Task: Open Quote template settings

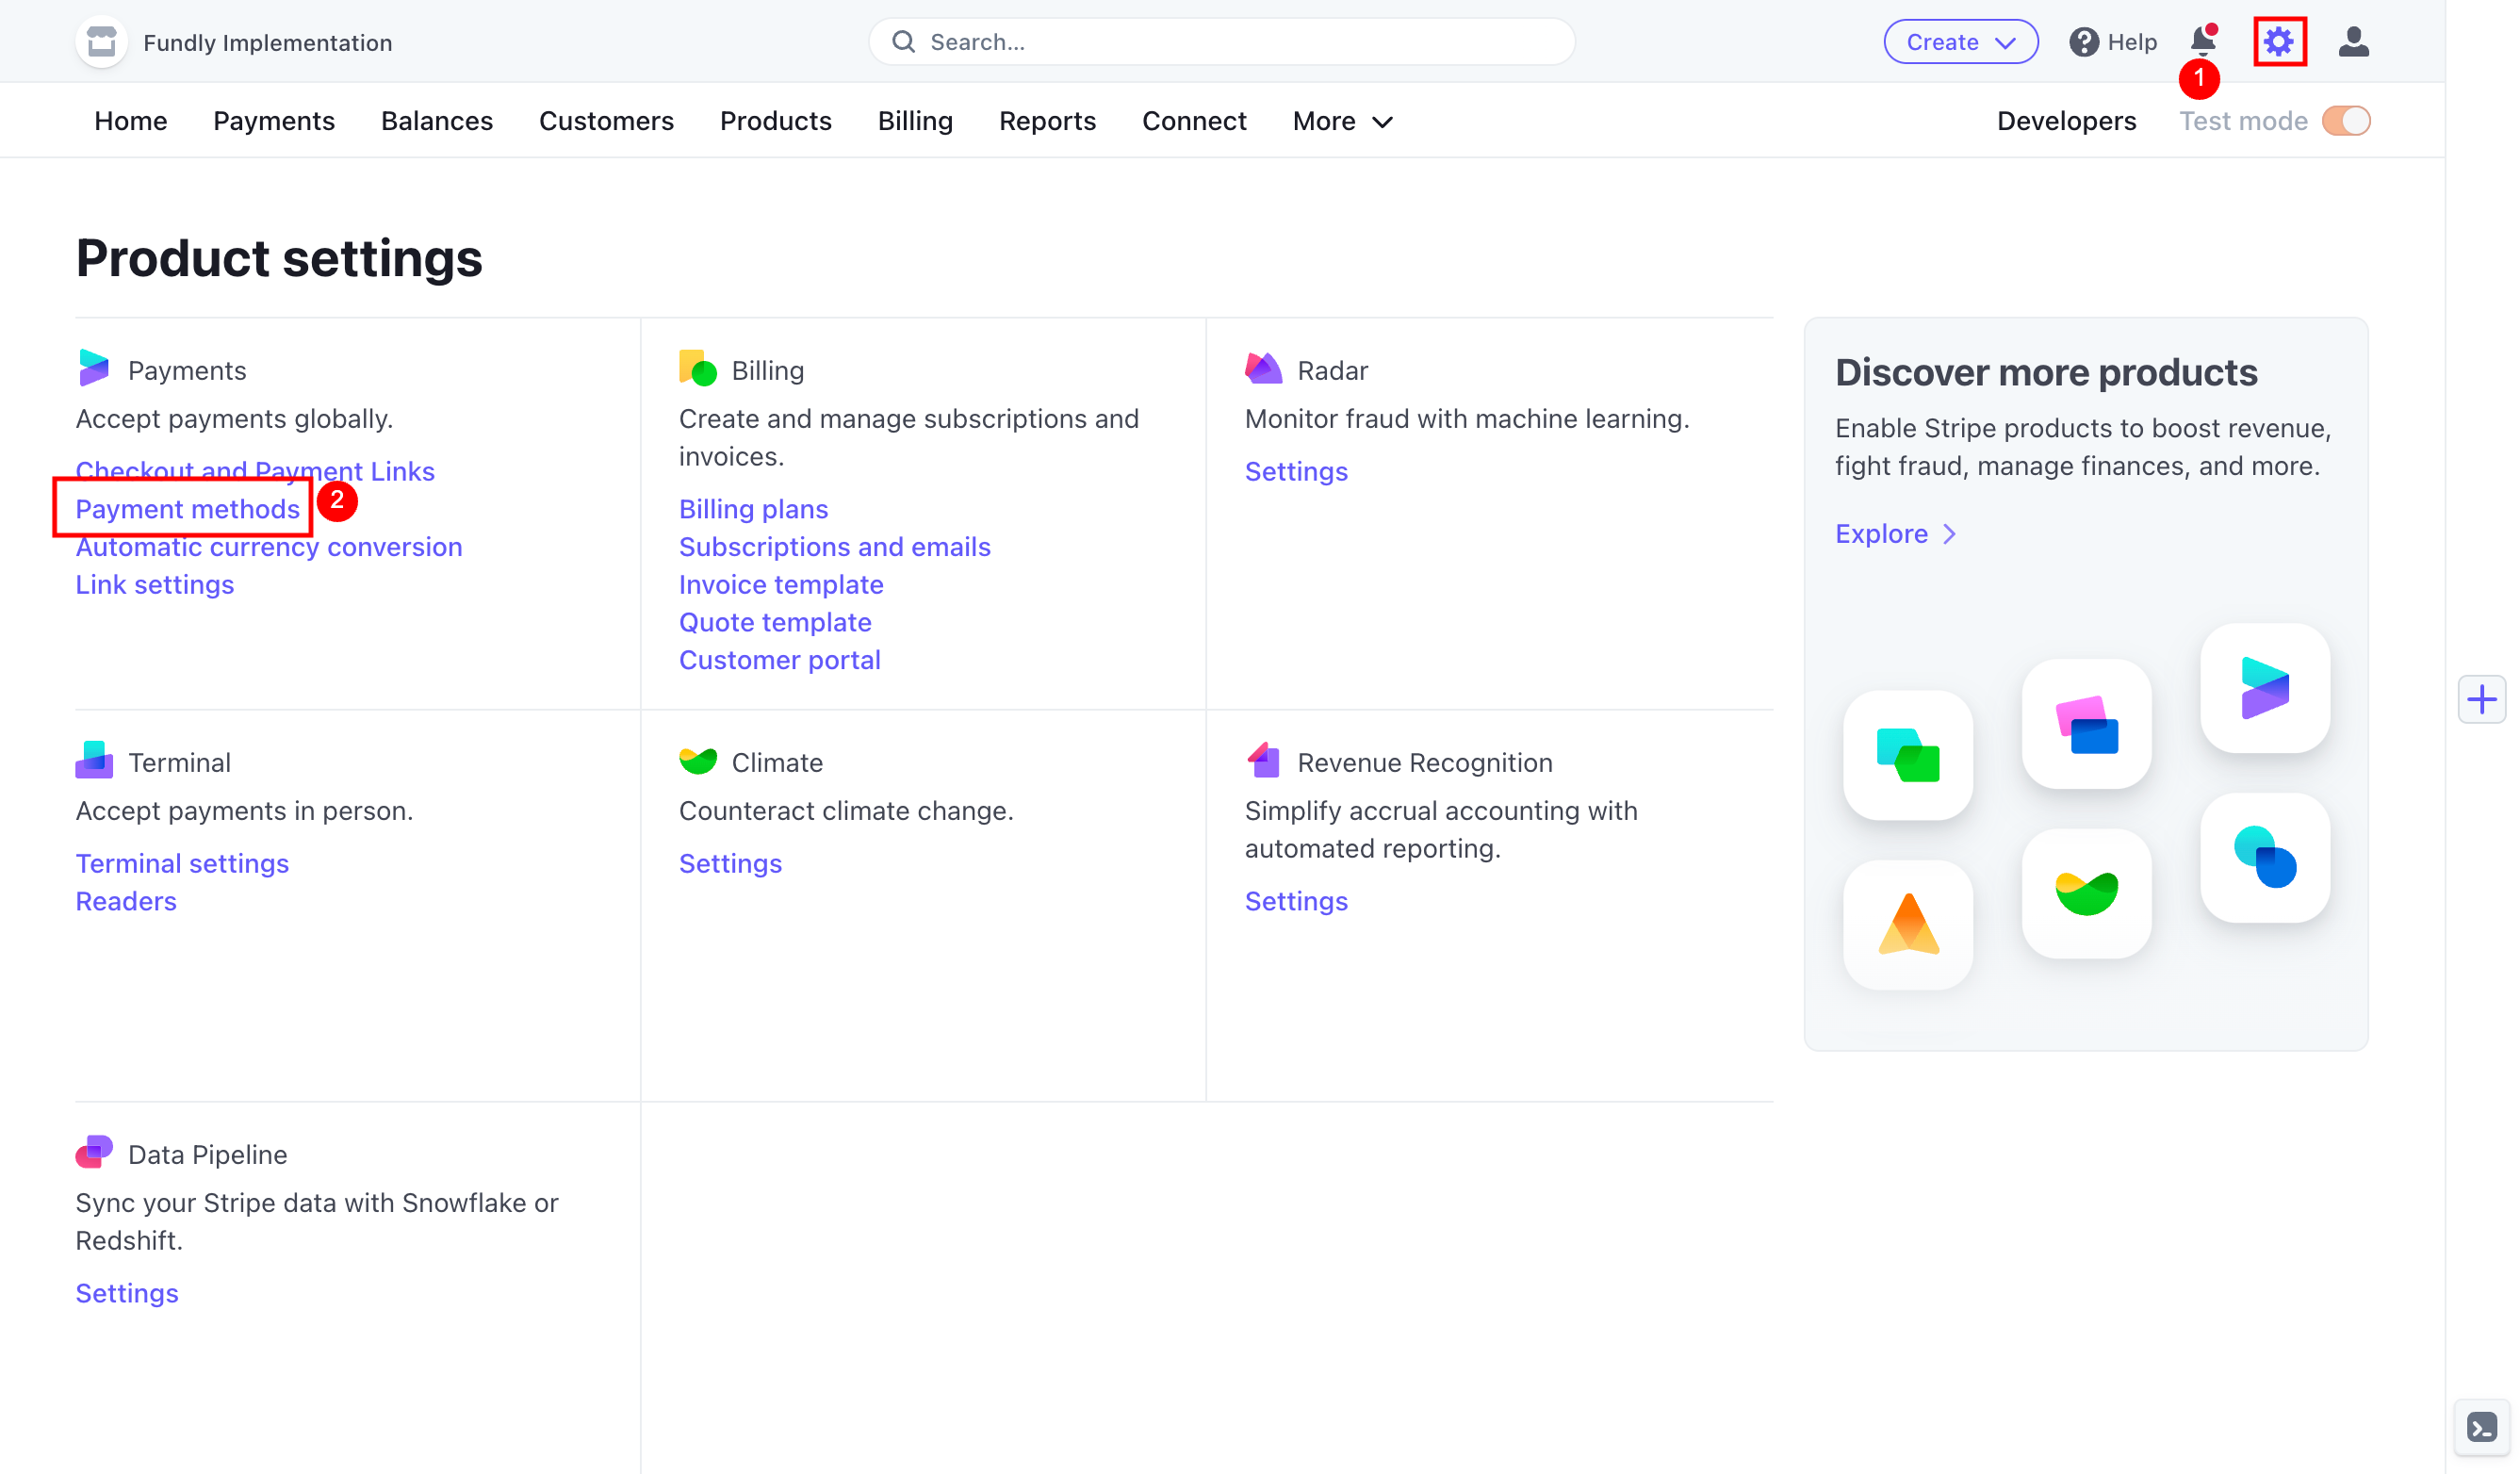Action: [x=775, y=622]
